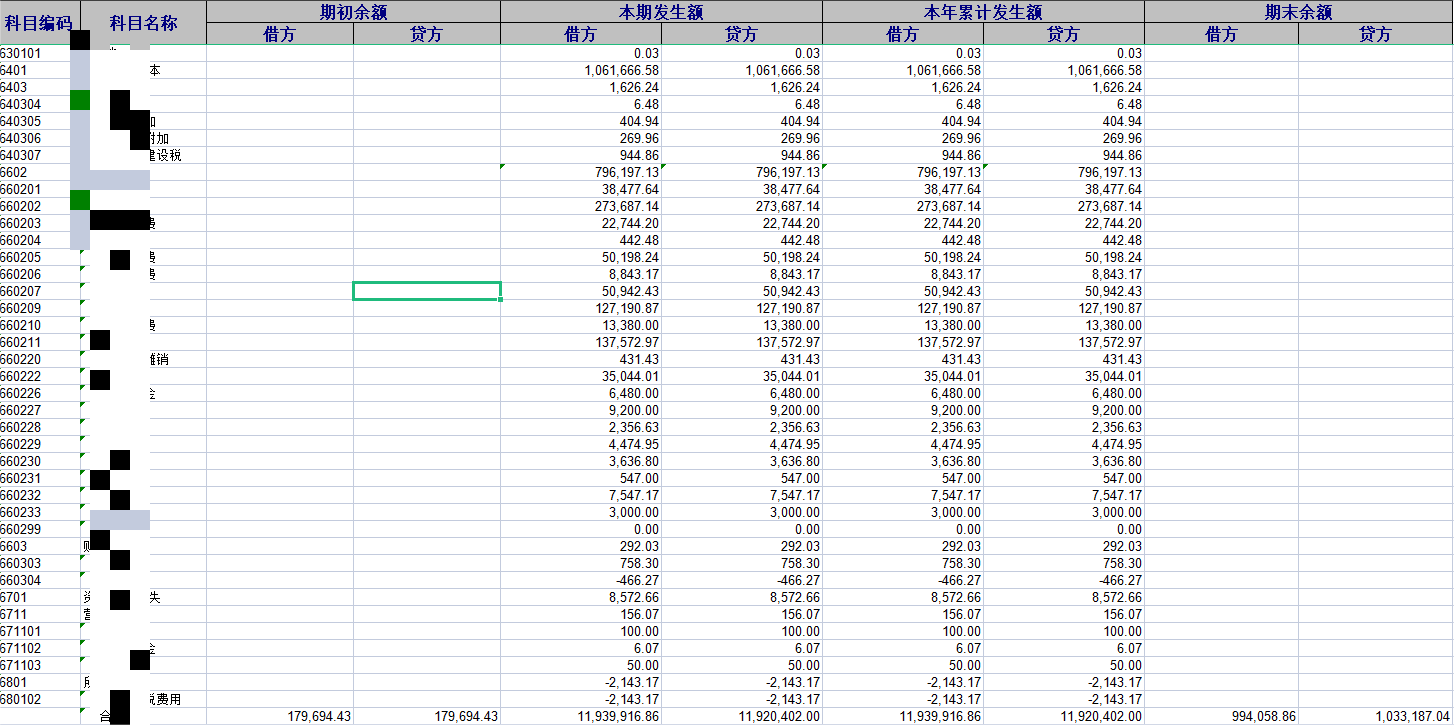Click account code 660304
Image resolution: width=1454 pixels, height=725 pixels.
point(21,580)
